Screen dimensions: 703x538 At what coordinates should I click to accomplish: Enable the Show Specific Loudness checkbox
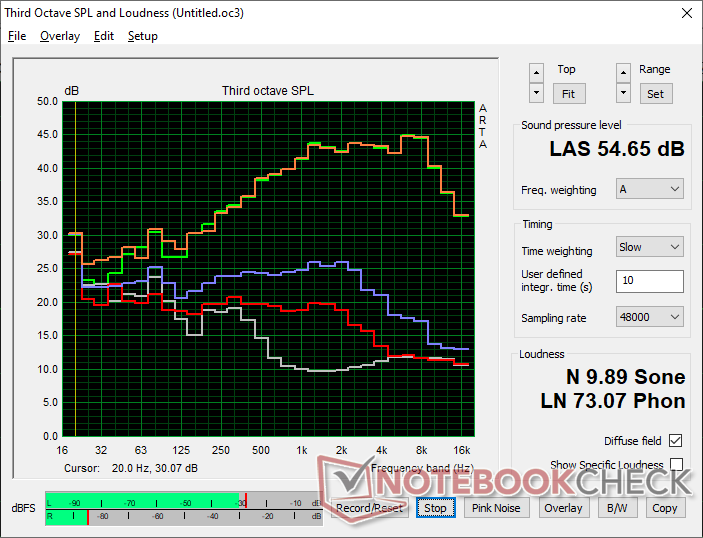tap(677, 465)
